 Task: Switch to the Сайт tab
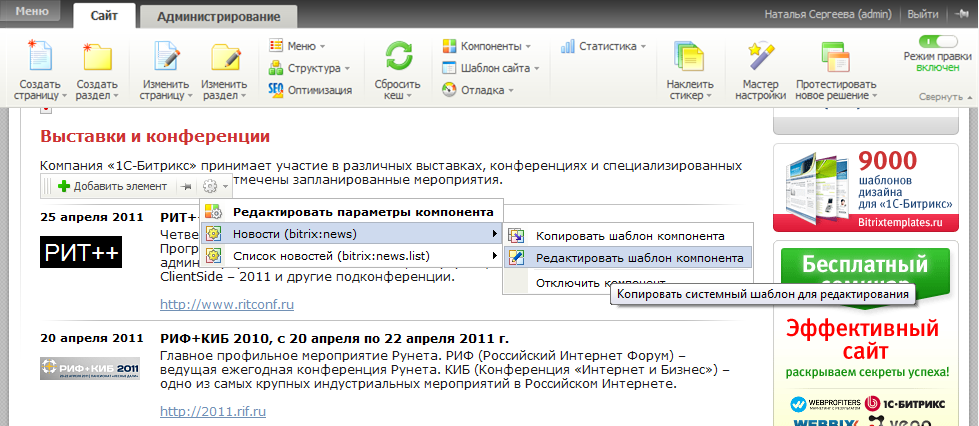(104, 16)
